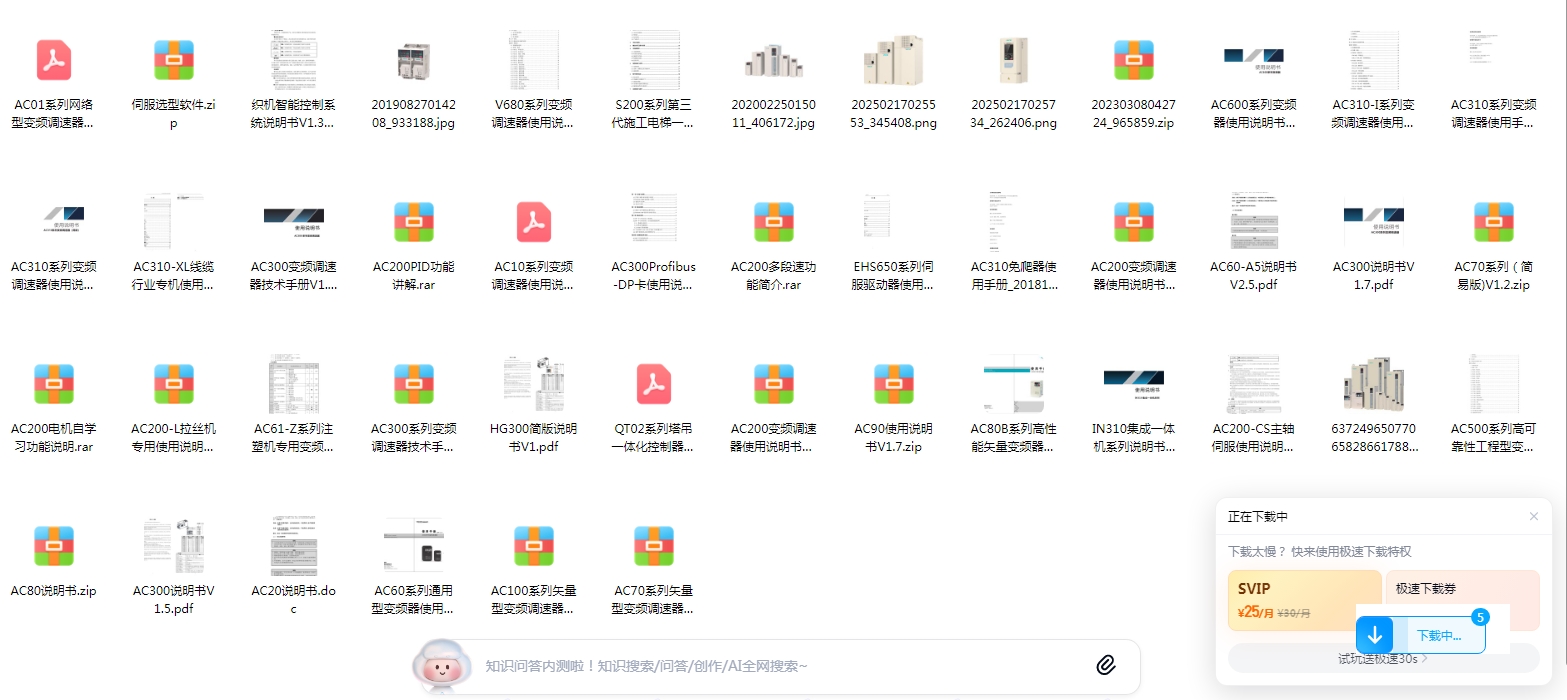Open the 20190827014208_933188.jpg image thumbnail
The height and width of the screenshot is (700, 1567).
pyautogui.click(x=414, y=60)
